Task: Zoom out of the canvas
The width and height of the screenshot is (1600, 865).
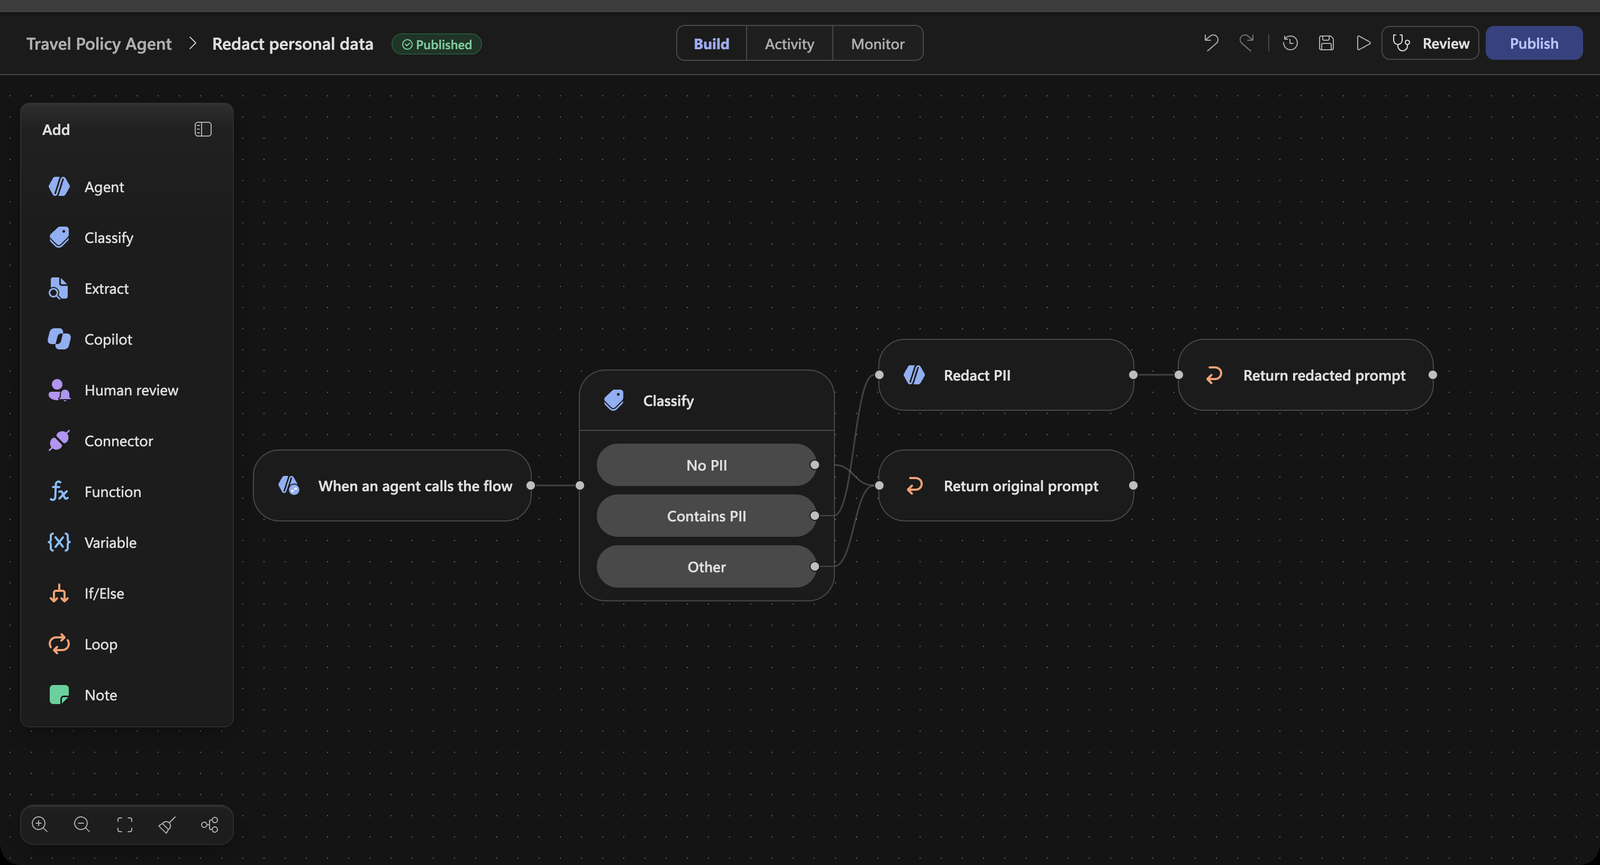Action: [82, 825]
